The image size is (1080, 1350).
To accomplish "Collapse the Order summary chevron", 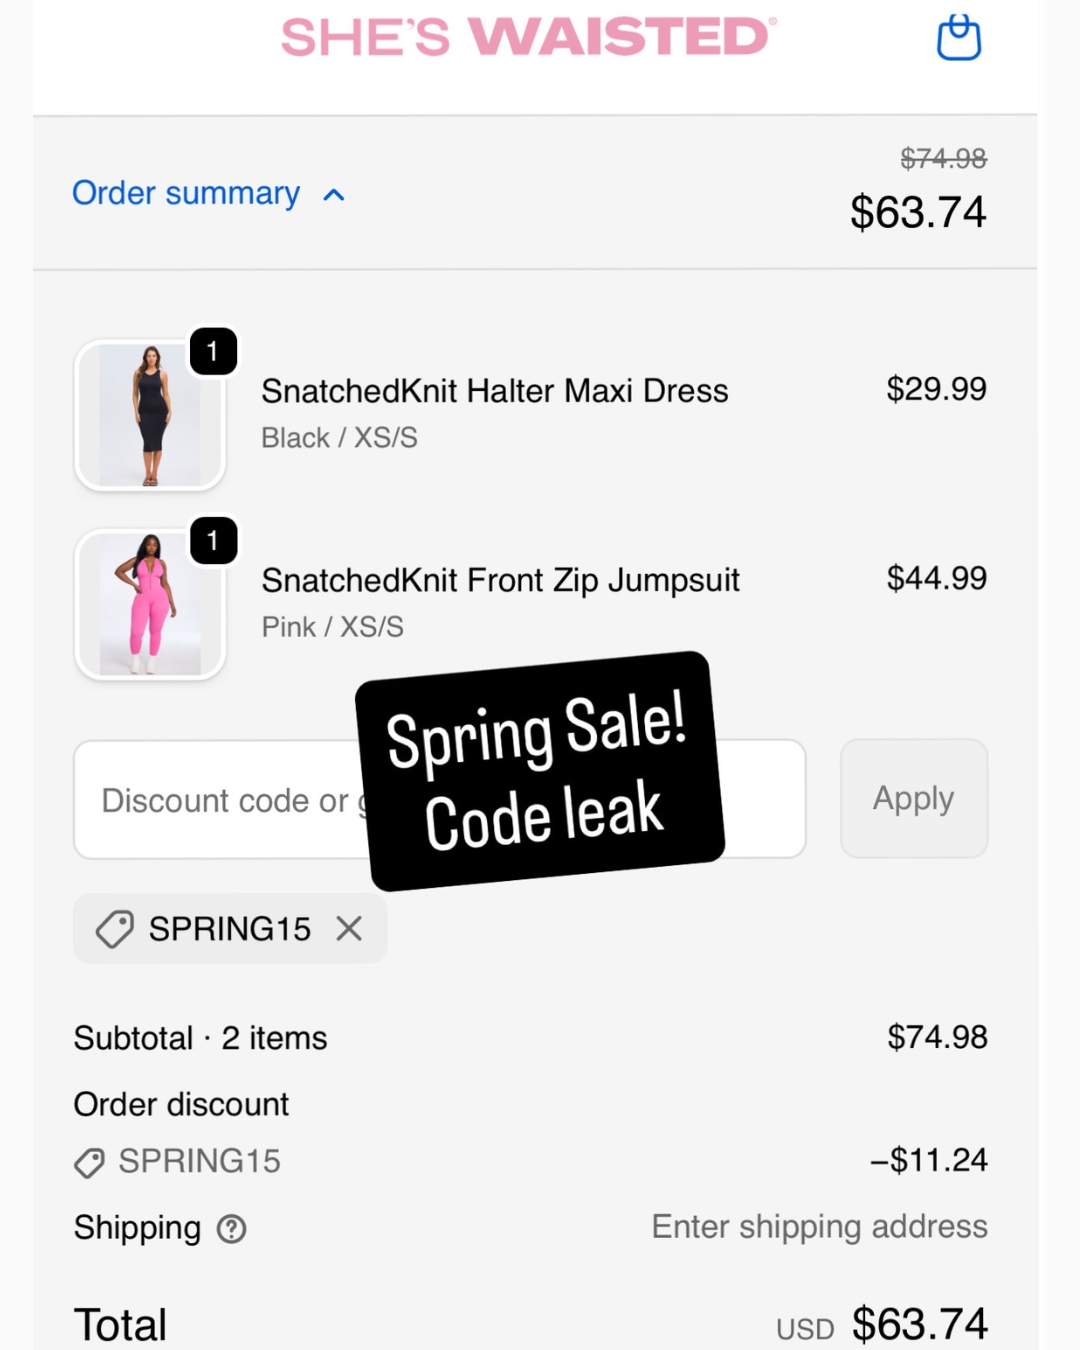I will click(334, 195).
